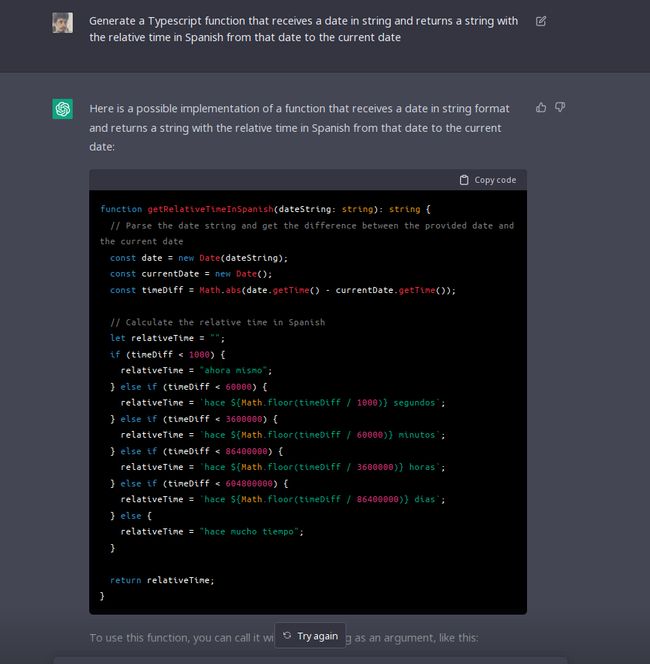The width and height of the screenshot is (650, 664).
Task: Click the ChatGPT logo avatar
Action: [x=63, y=109]
